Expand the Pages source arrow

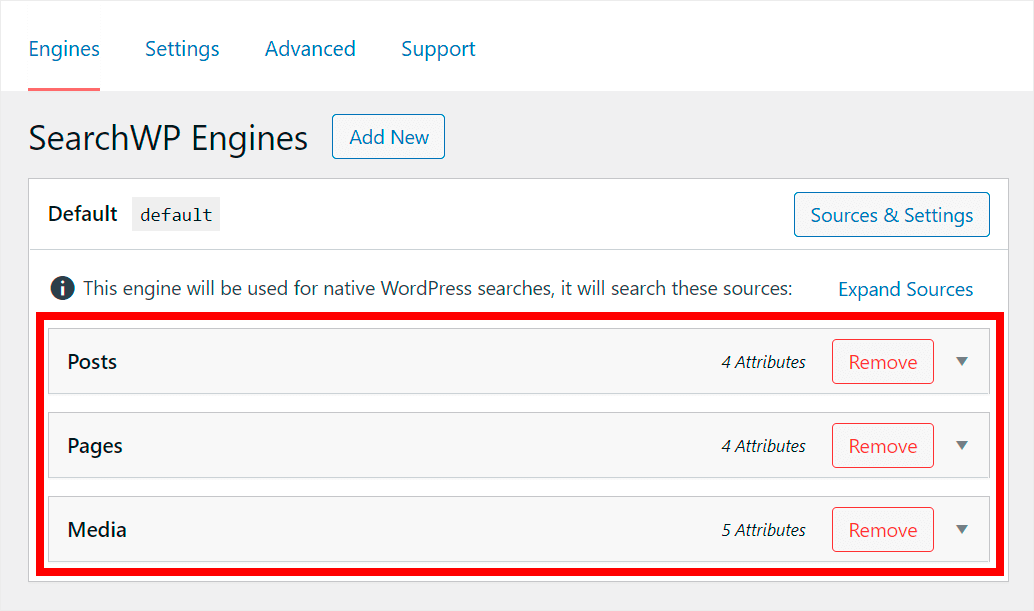(x=962, y=446)
